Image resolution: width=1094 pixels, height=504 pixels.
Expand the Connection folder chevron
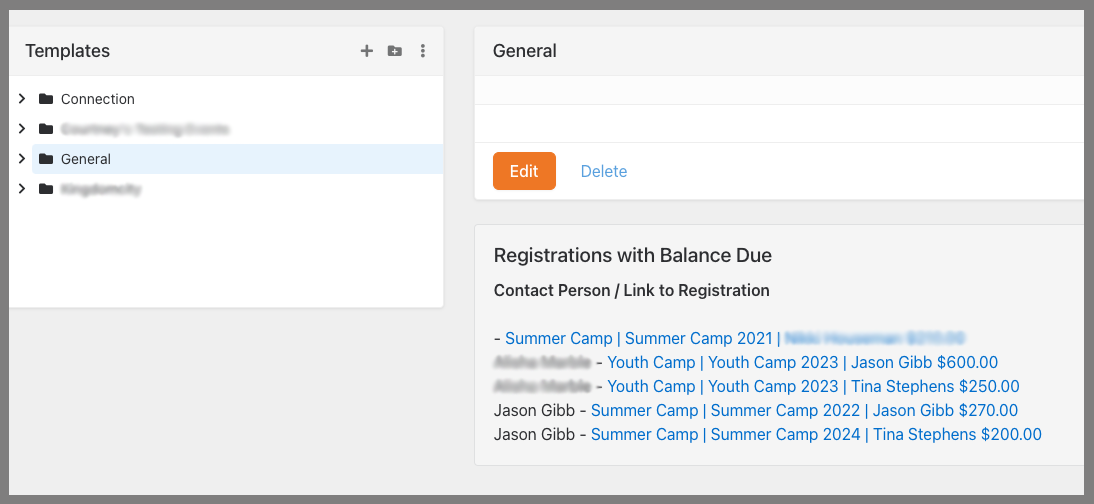click(x=22, y=99)
